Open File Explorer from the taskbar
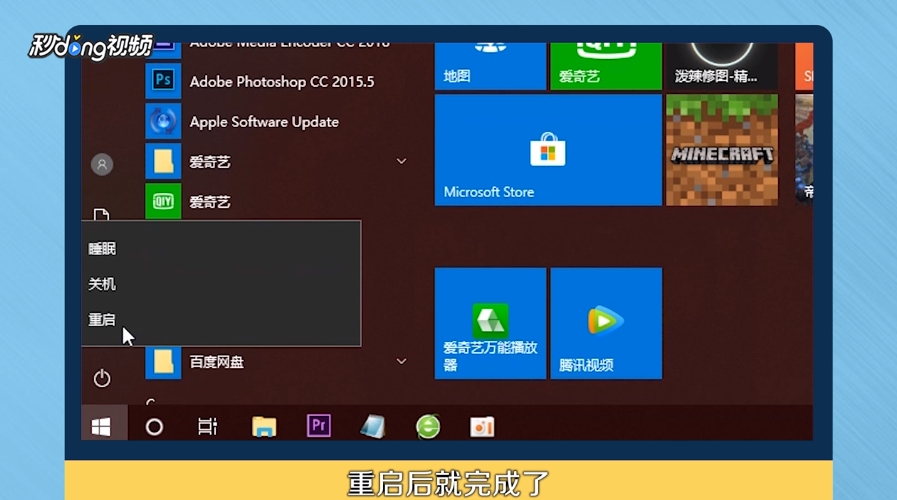 tap(264, 427)
